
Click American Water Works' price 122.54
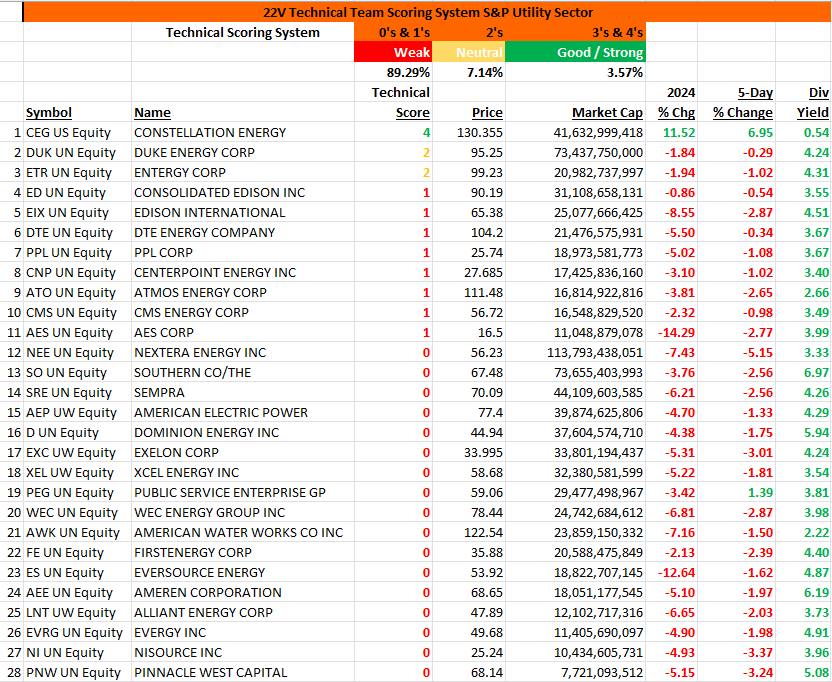[469, 532]
